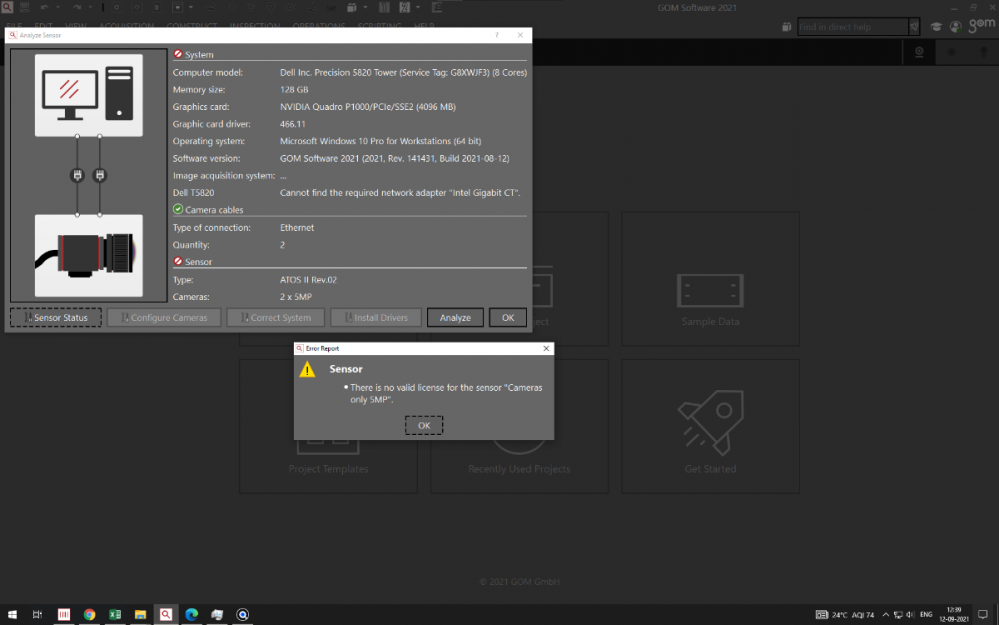Viewport: 999px width, 625px height.
Task: Click the Find in direct help field
Action: 852,27
